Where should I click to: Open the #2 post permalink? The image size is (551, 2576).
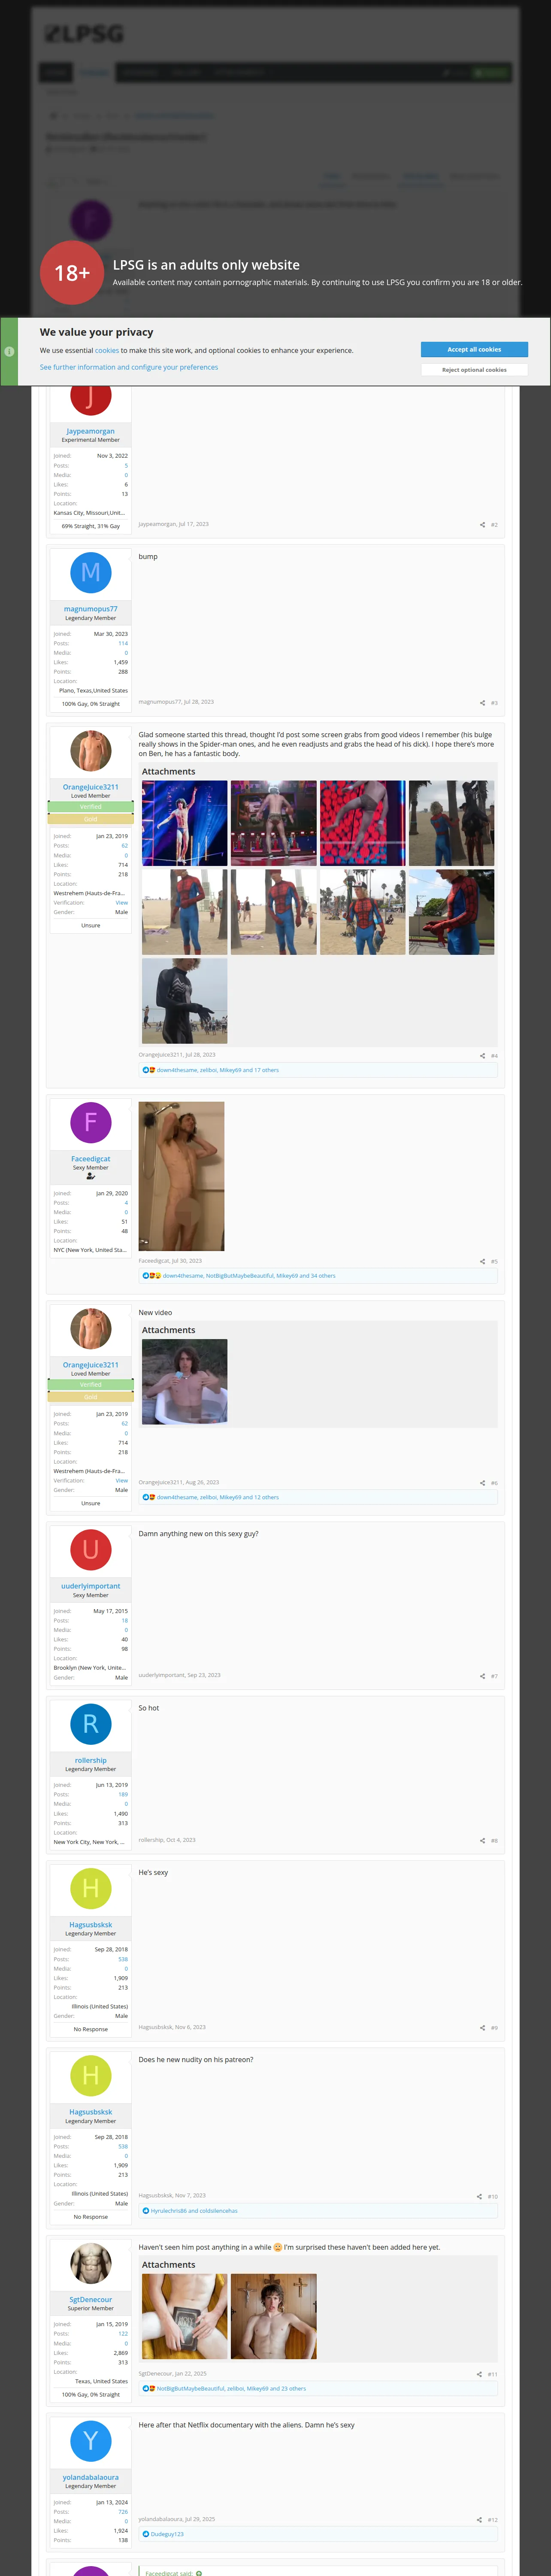coord(494,525)
